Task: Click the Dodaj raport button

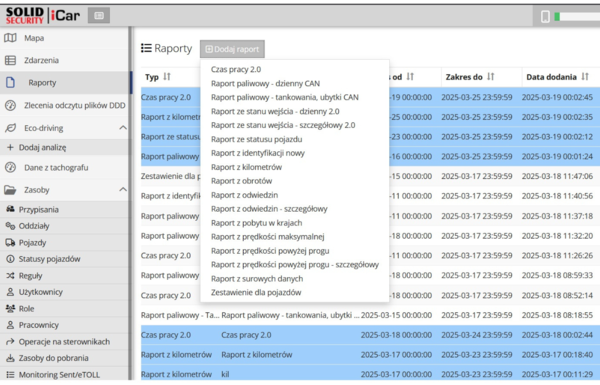Action: click(x=232, y=49)
